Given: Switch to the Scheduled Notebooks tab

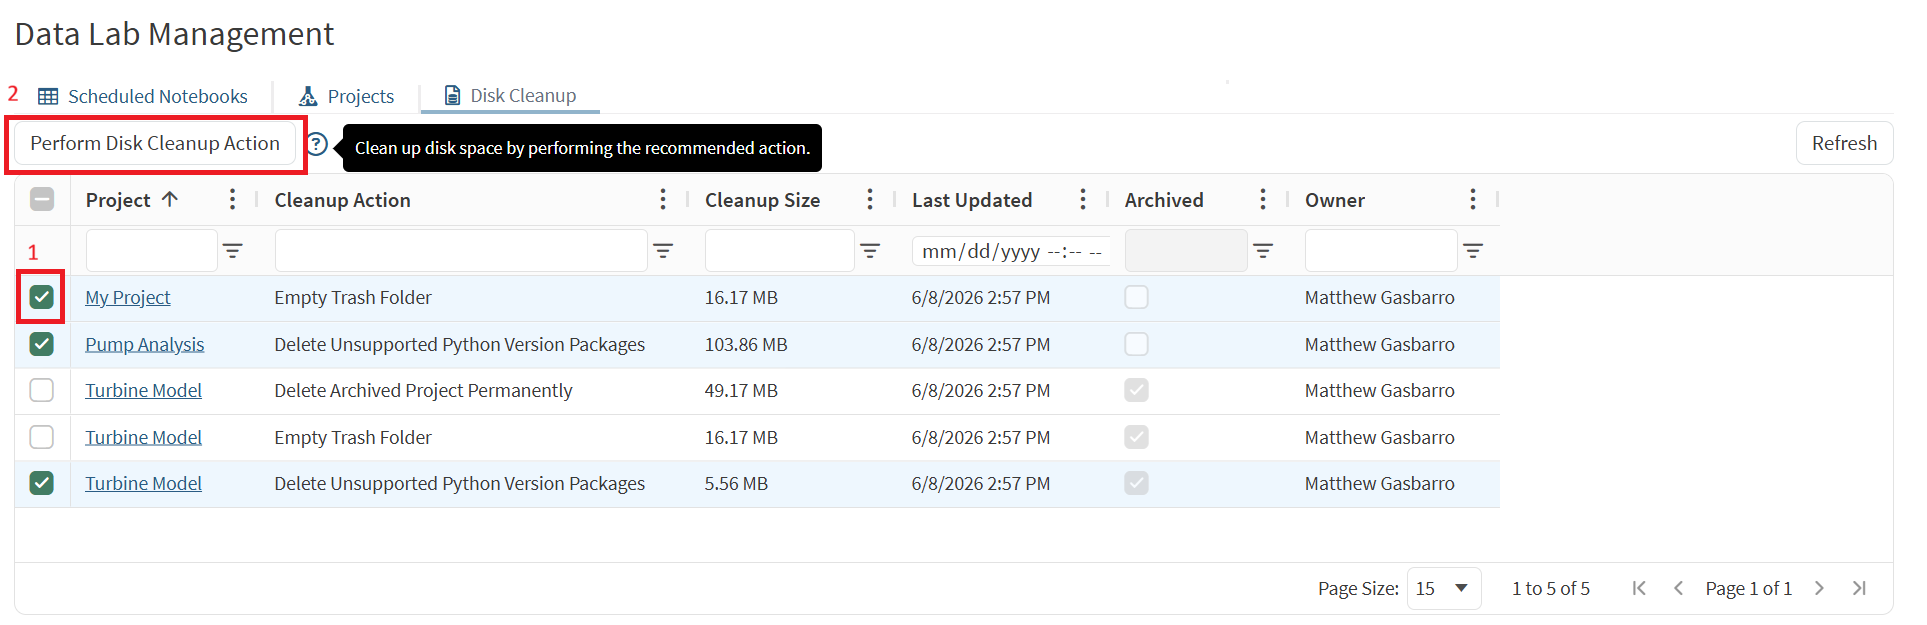Looking at the screenshot, I should 143,96.
